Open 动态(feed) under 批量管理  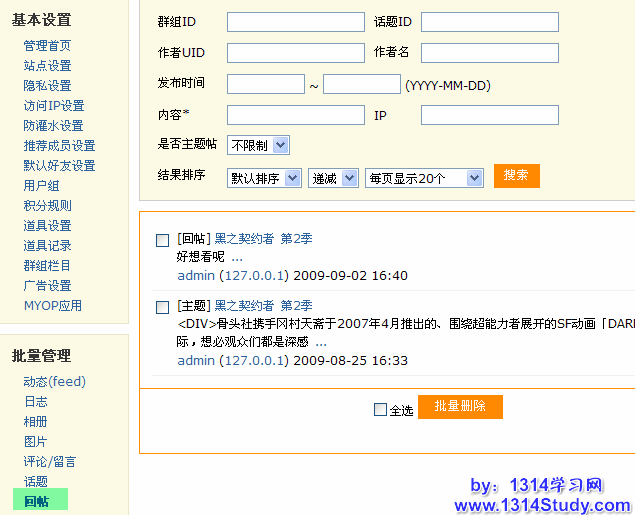coord(54,382)
